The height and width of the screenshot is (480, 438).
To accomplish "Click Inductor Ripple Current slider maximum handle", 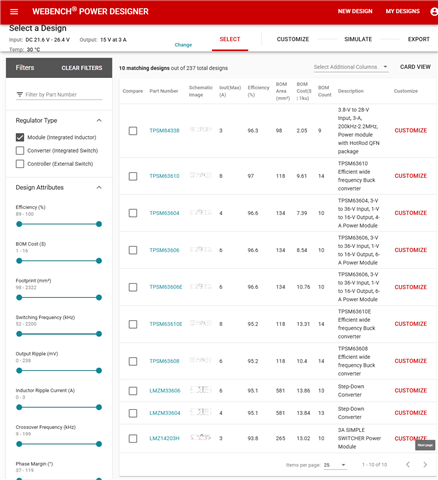I will tap(99, 407).
